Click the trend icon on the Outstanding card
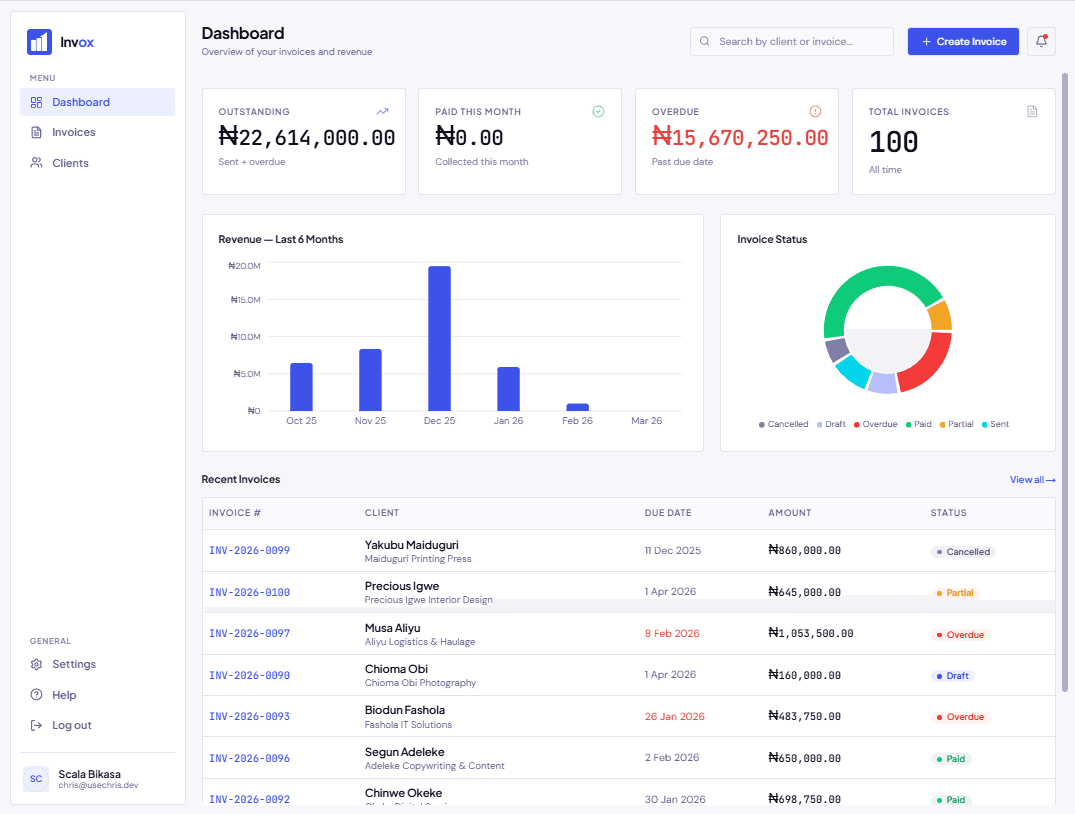 click(x=383, y=111)
